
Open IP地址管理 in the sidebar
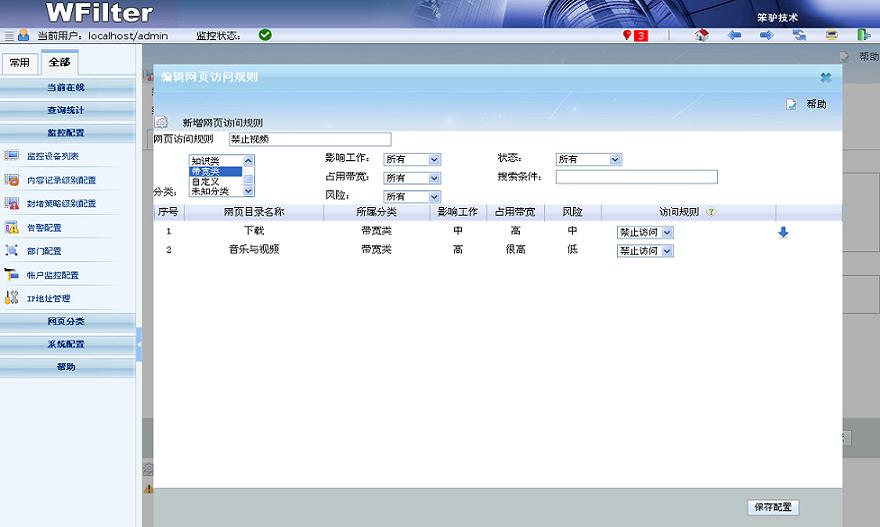pos(48,298)
